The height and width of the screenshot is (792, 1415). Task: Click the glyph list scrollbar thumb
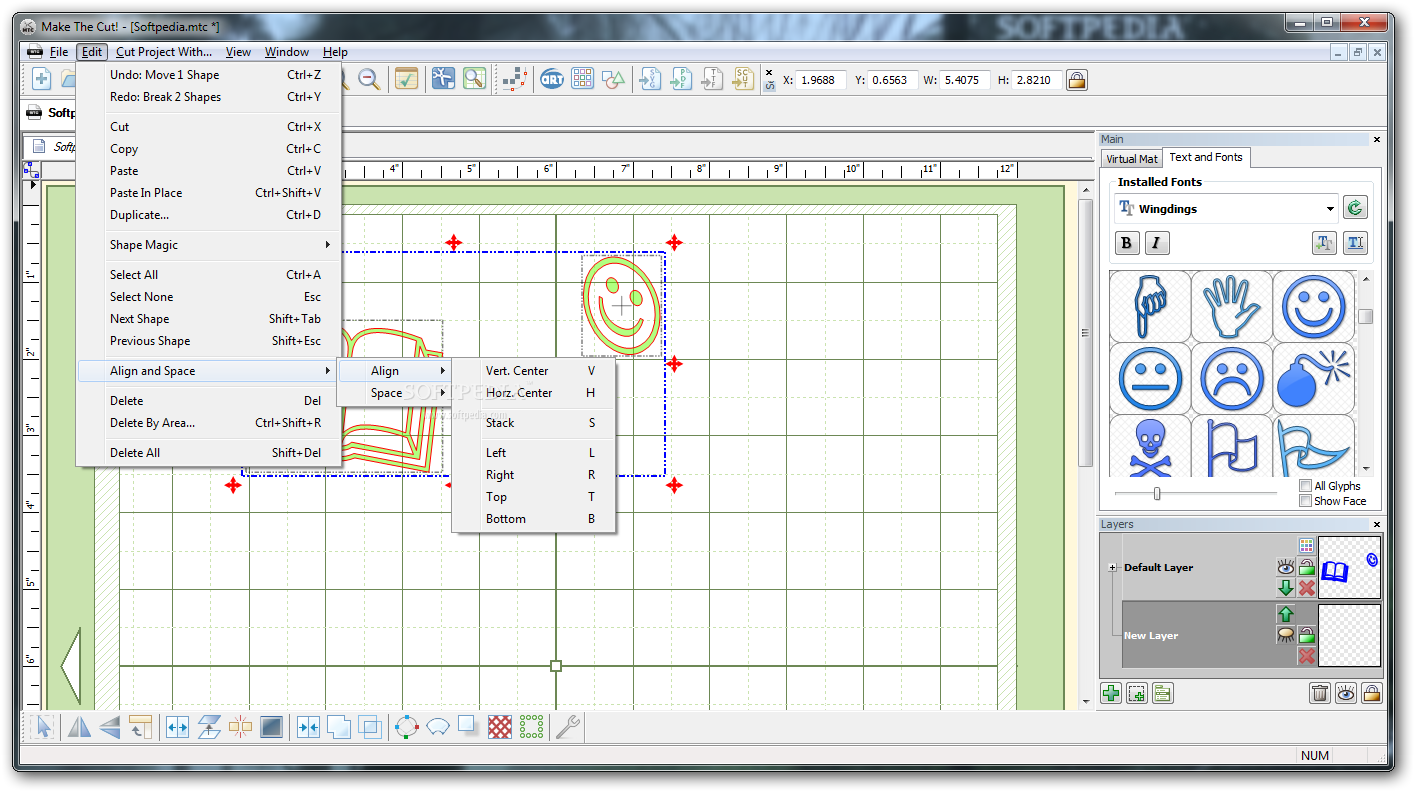pos(1365,316)
